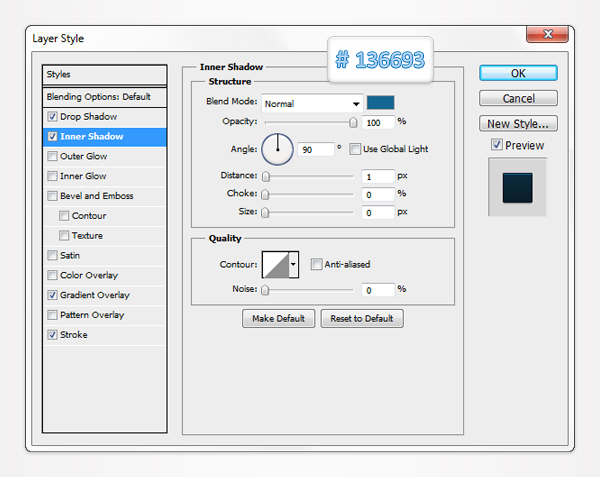Open the Blend Mode dropdown

312,103
